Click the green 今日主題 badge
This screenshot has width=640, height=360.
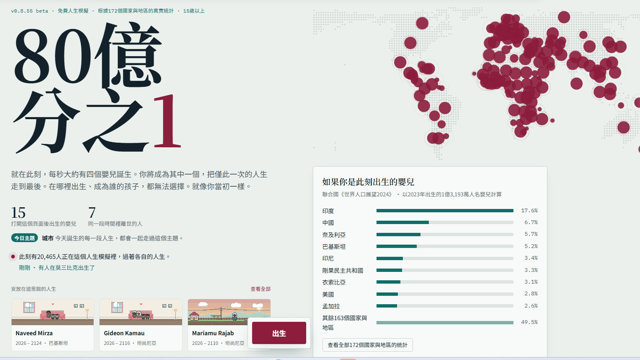point(24,238)
